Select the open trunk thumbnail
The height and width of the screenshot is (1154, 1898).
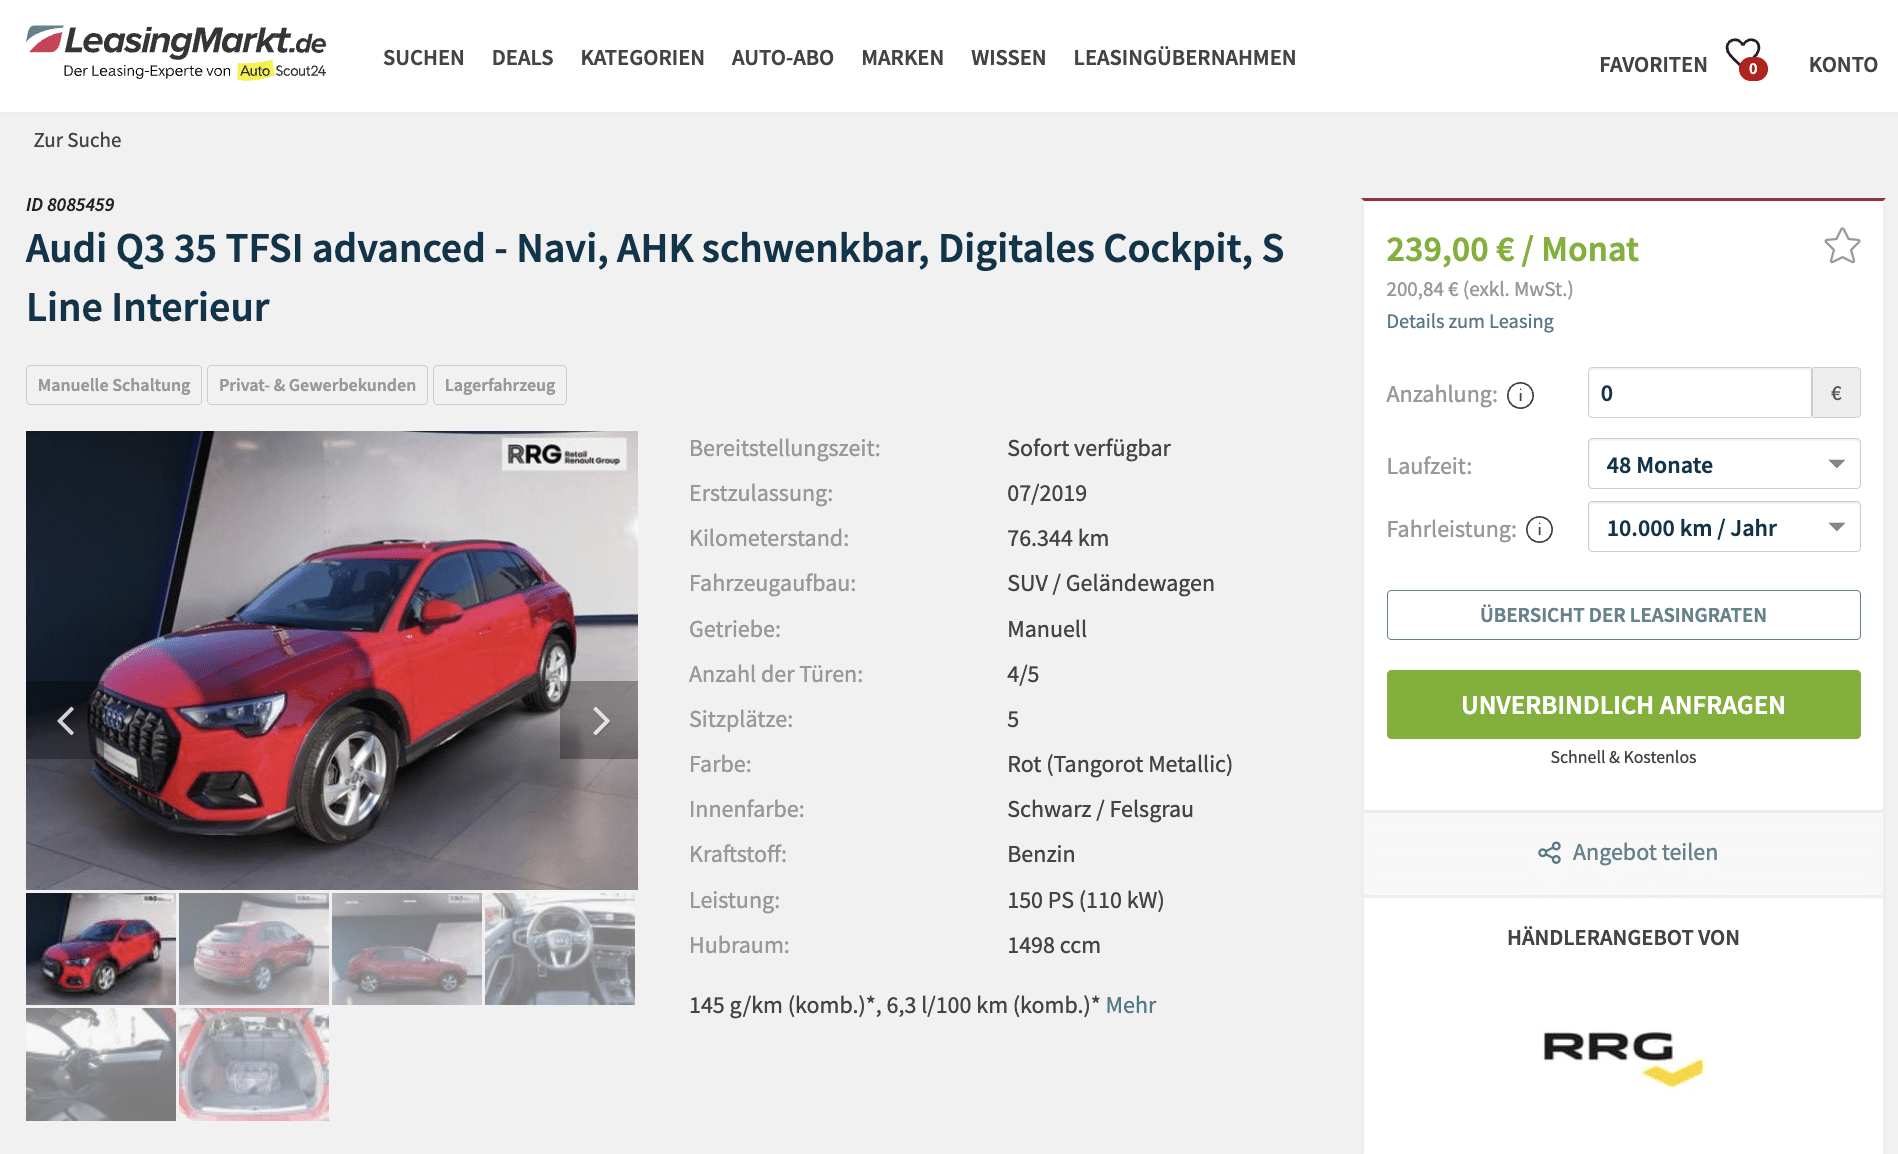coord(254,1064)
